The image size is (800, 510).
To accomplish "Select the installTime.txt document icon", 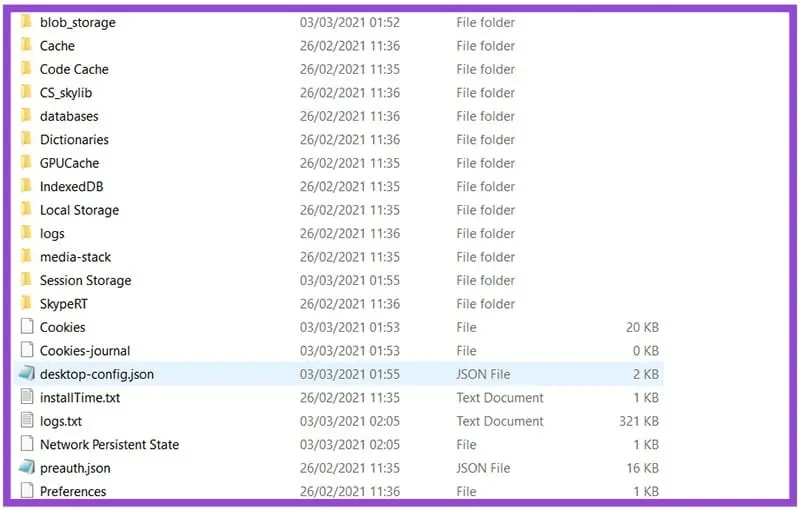I will (27, 398).
